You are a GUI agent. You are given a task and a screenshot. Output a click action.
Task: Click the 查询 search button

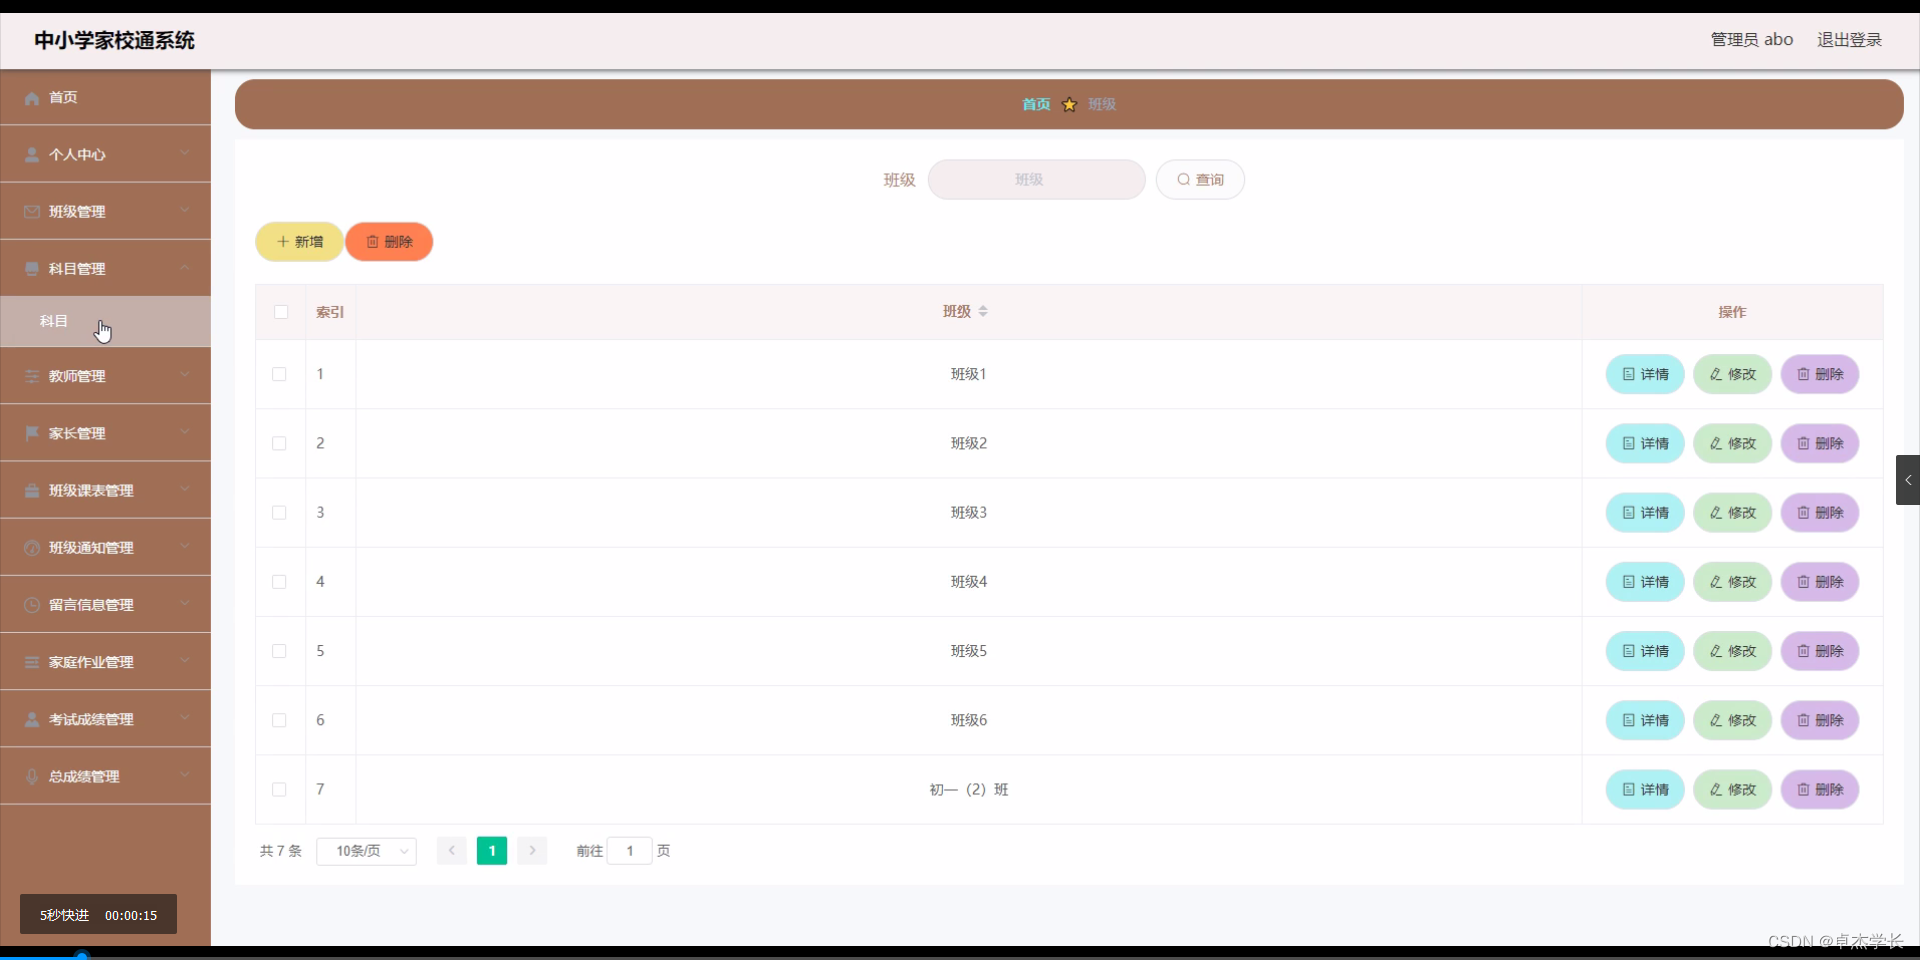pos(1200,179)
